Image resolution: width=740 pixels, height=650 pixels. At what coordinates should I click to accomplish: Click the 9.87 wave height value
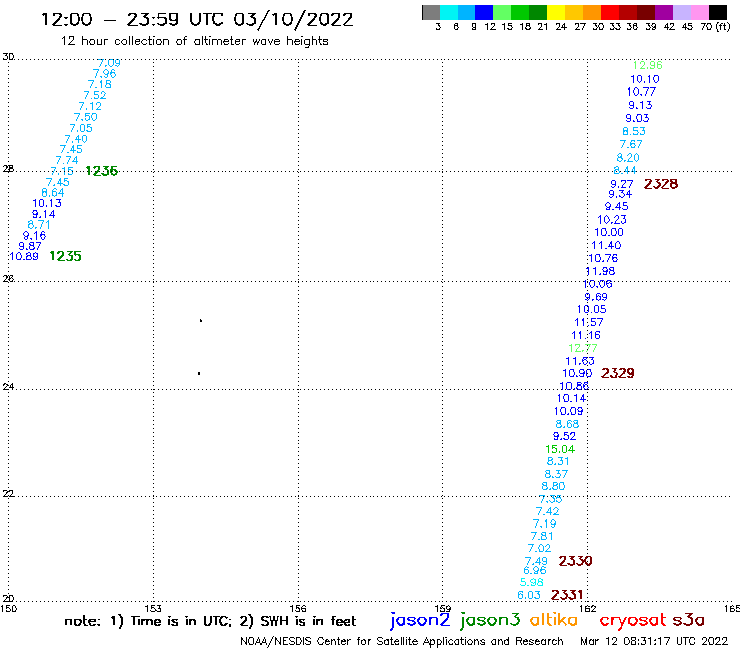click(x=30, y=246)
